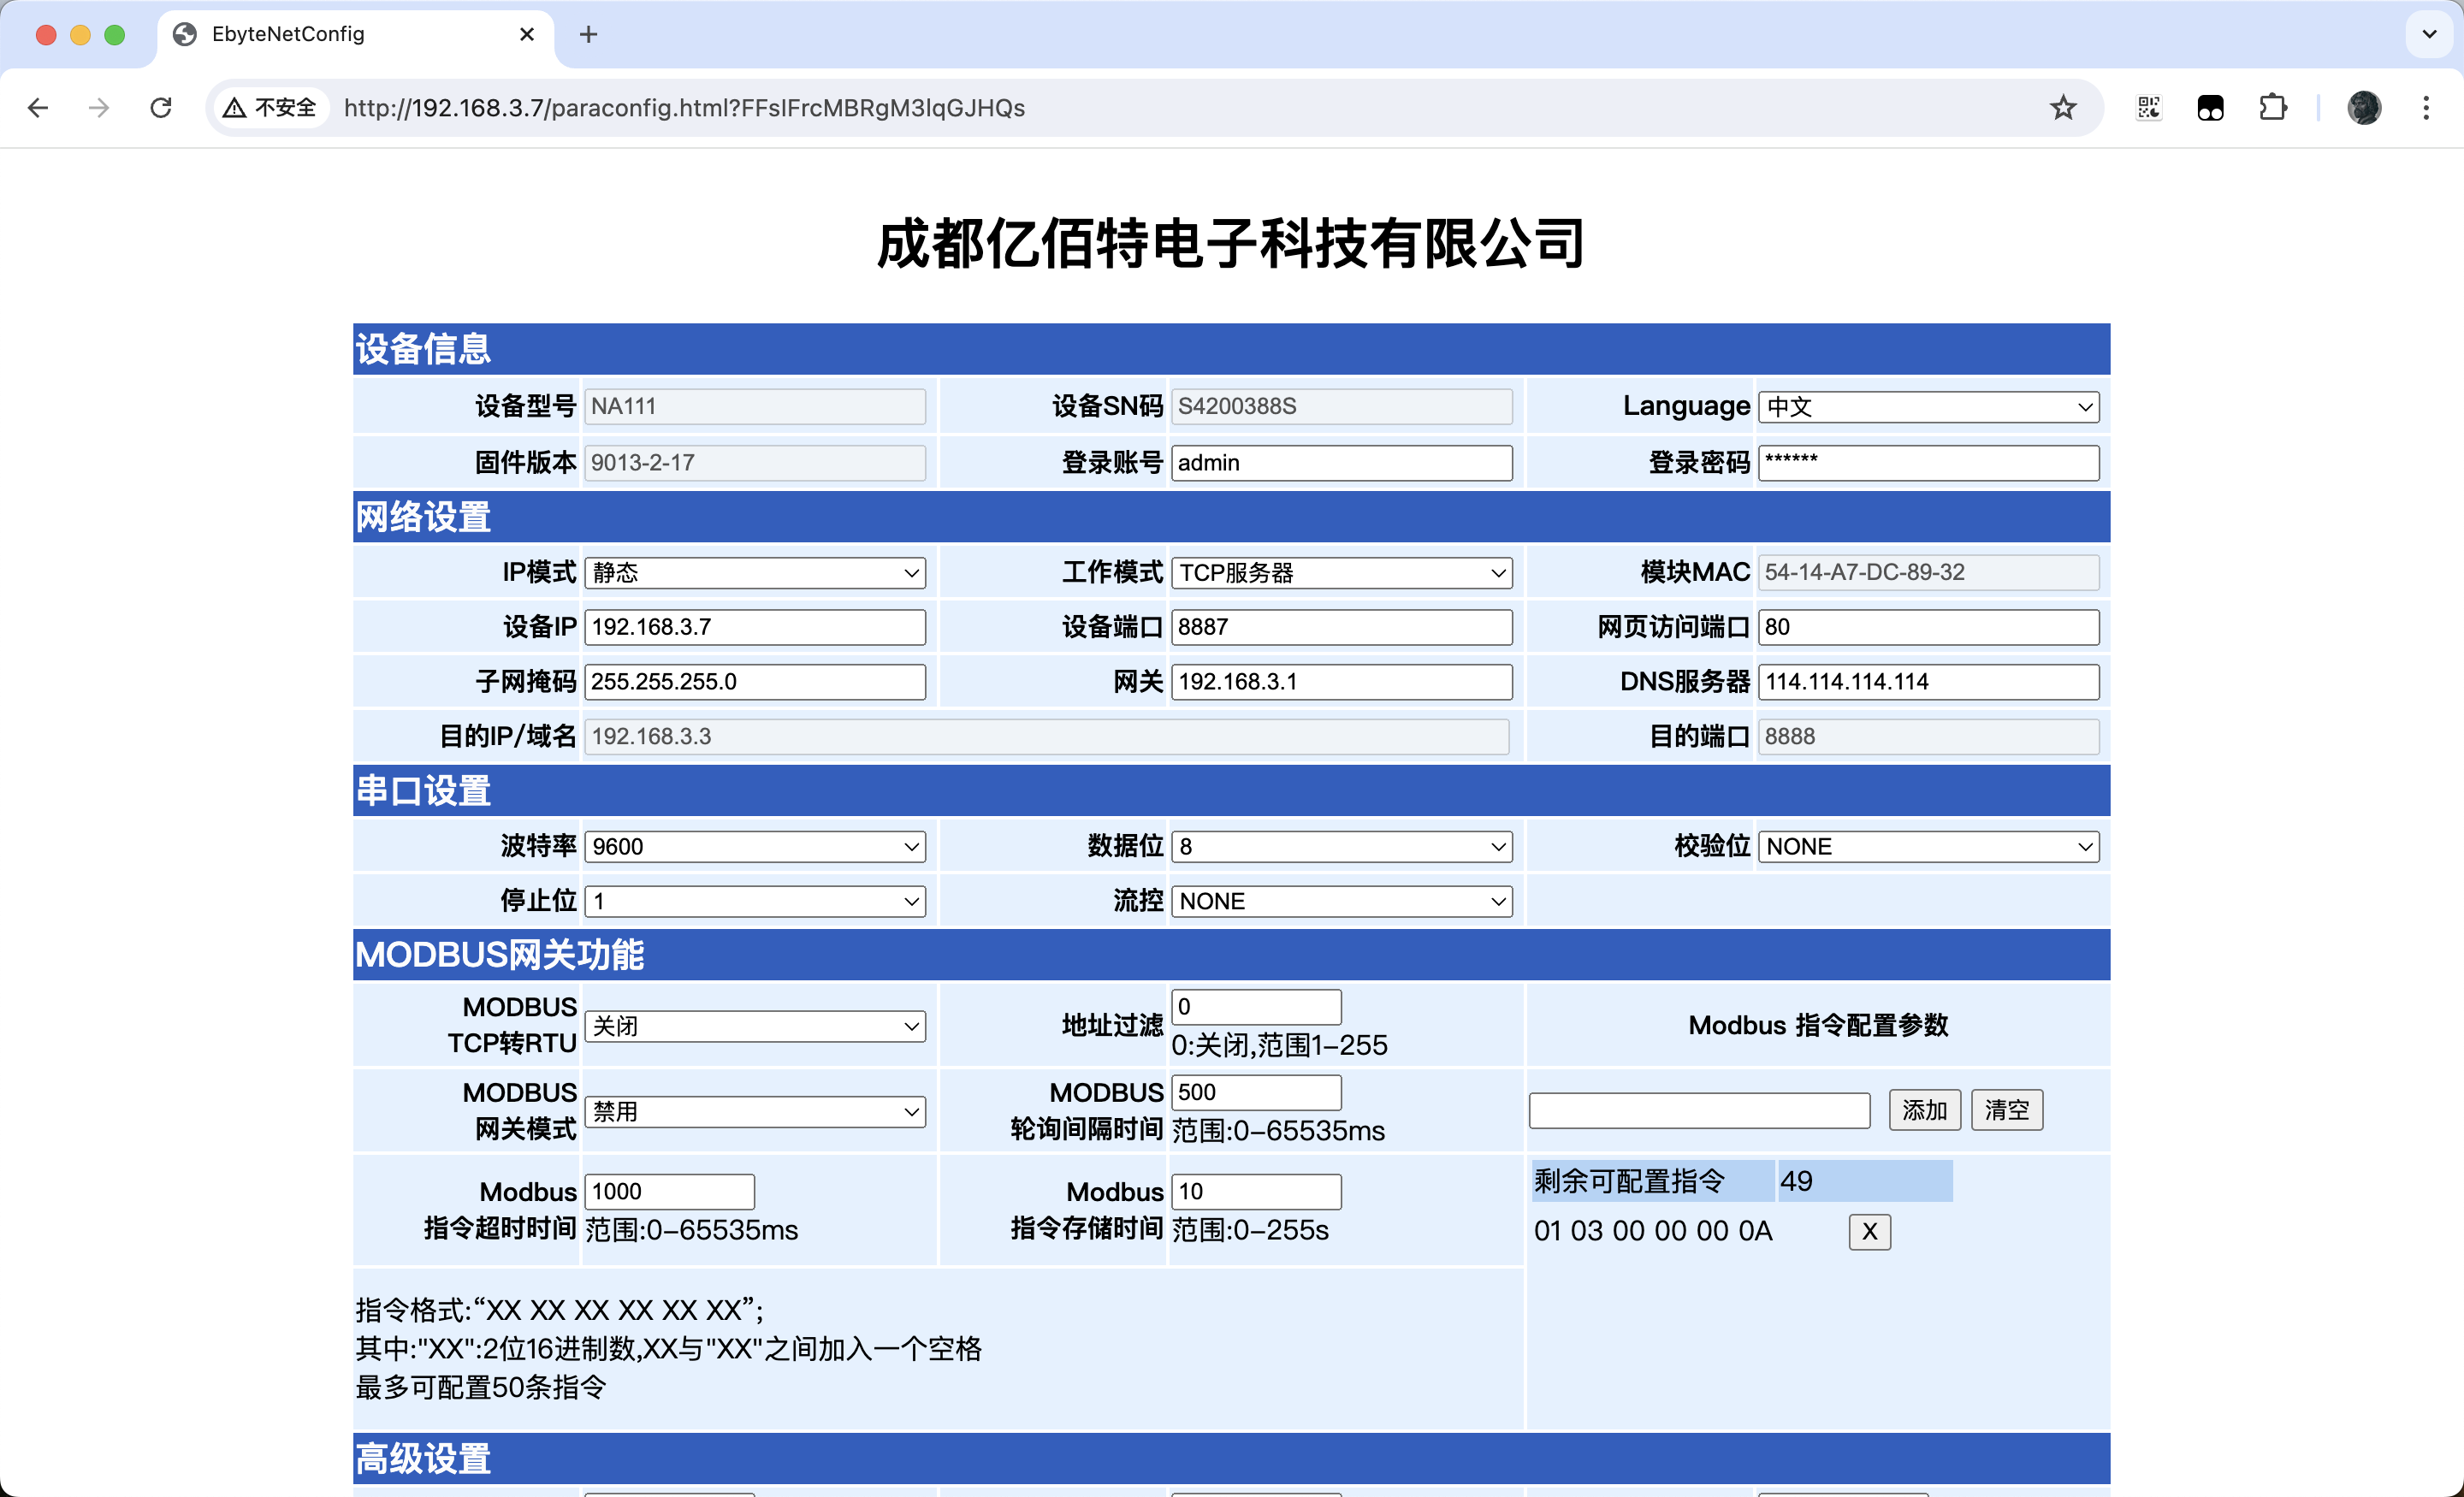Image resolution: width=2464 pixels, height=1497 pixels.
Task: Click into the 设备IP input field
Action: (755, 626)
